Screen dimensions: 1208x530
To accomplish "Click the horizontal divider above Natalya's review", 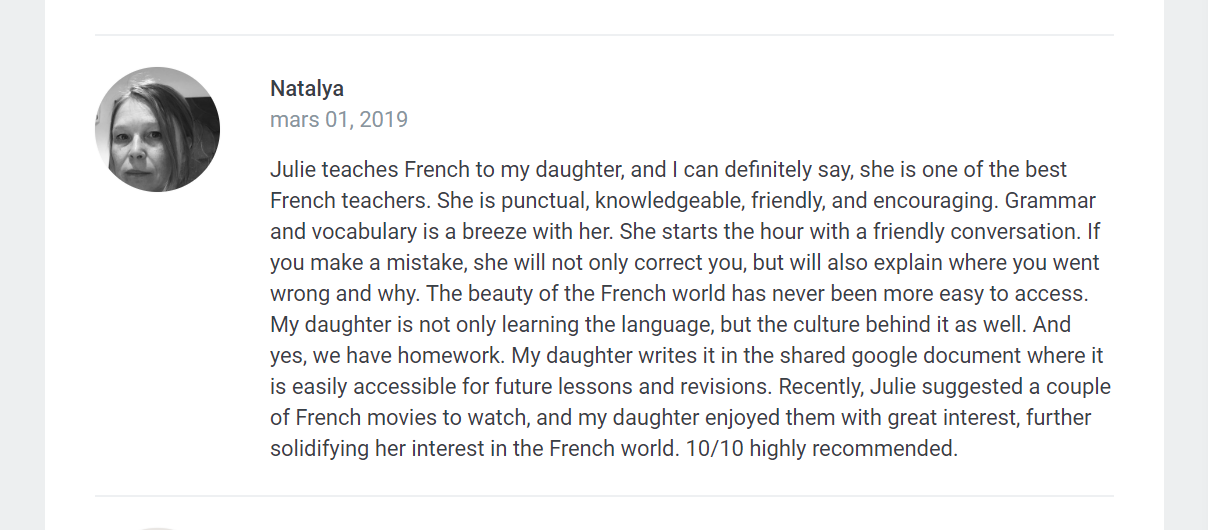I will coord(604,35).
